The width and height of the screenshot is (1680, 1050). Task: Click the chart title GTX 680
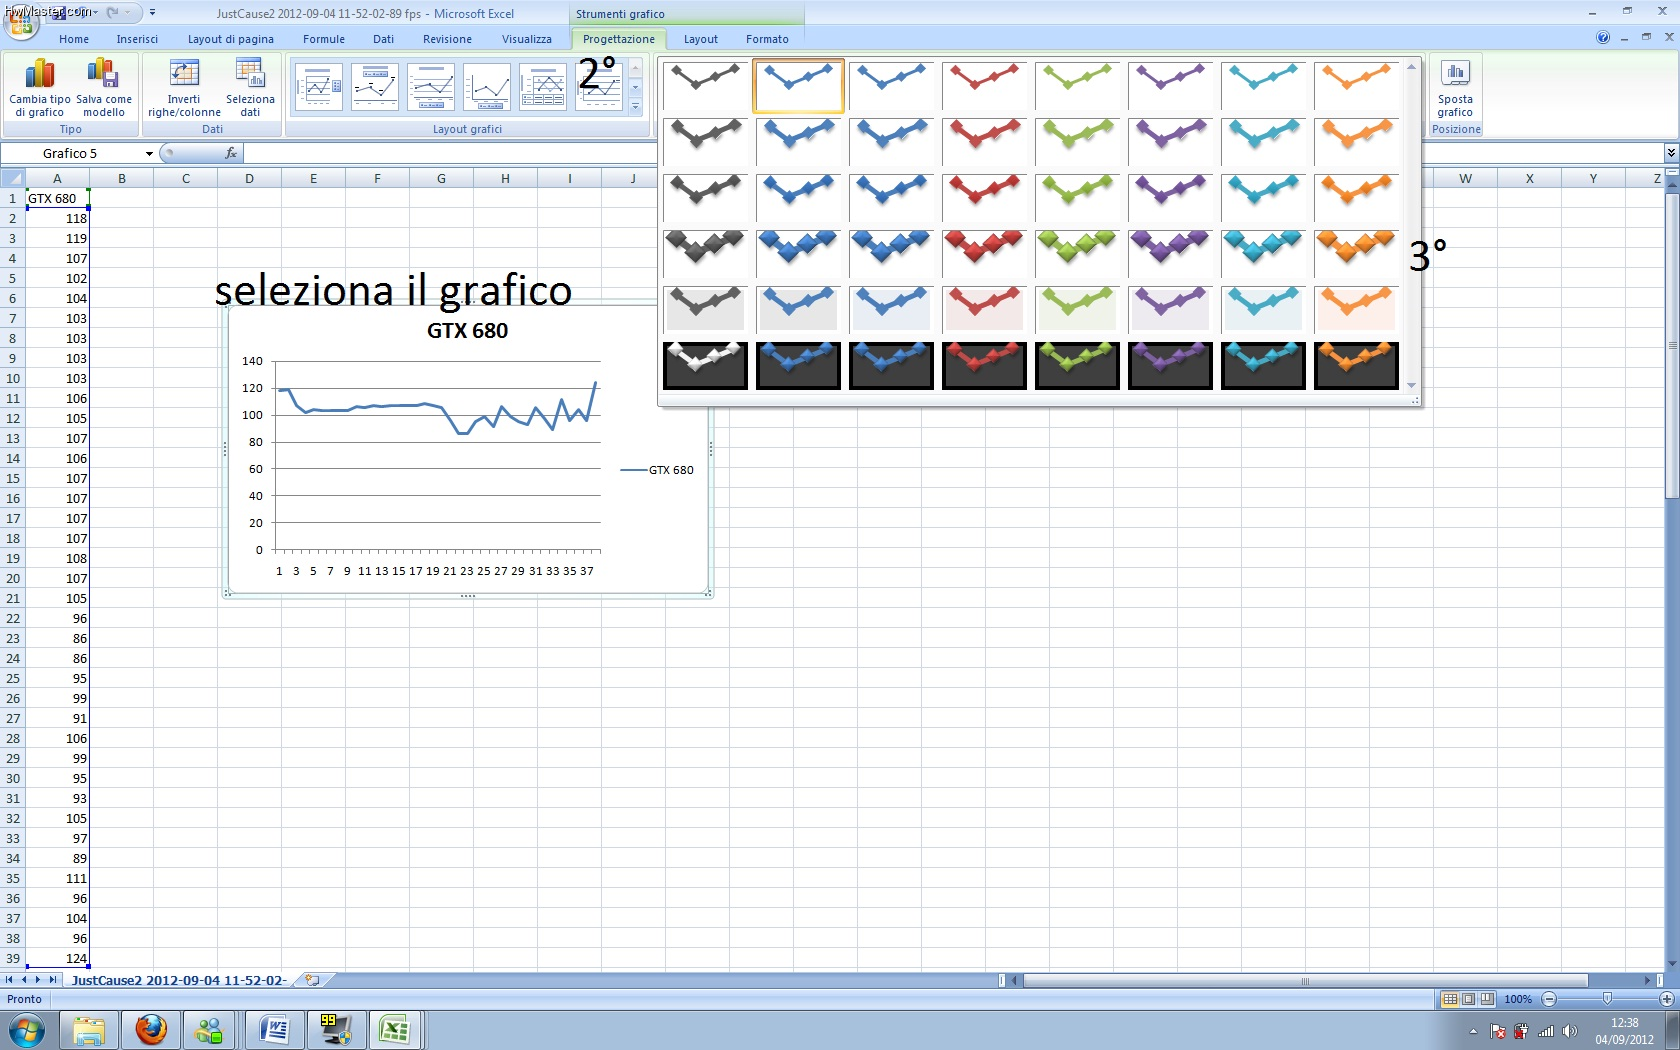(x=467, y=331)
